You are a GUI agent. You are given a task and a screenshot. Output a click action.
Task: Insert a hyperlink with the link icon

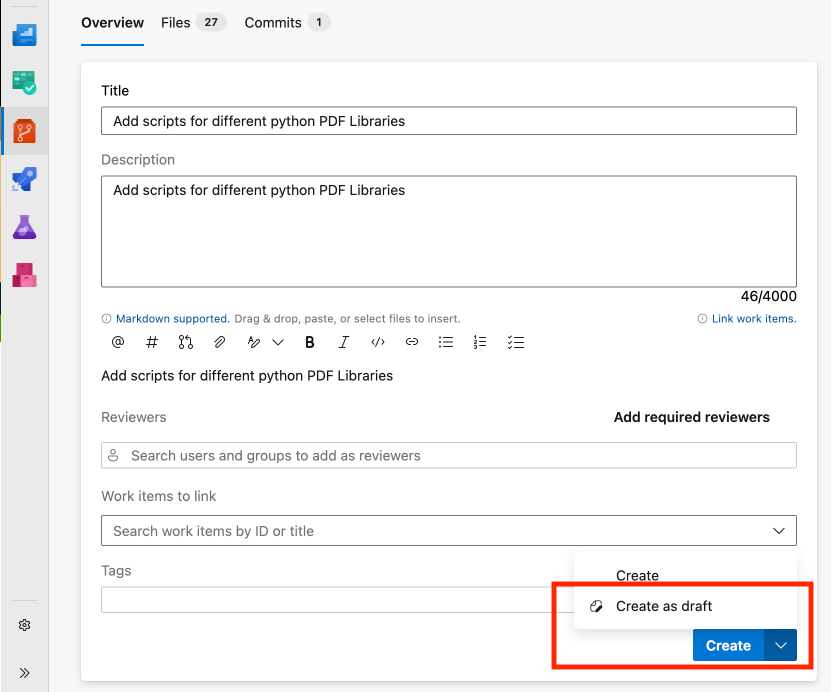coord(412,342)
